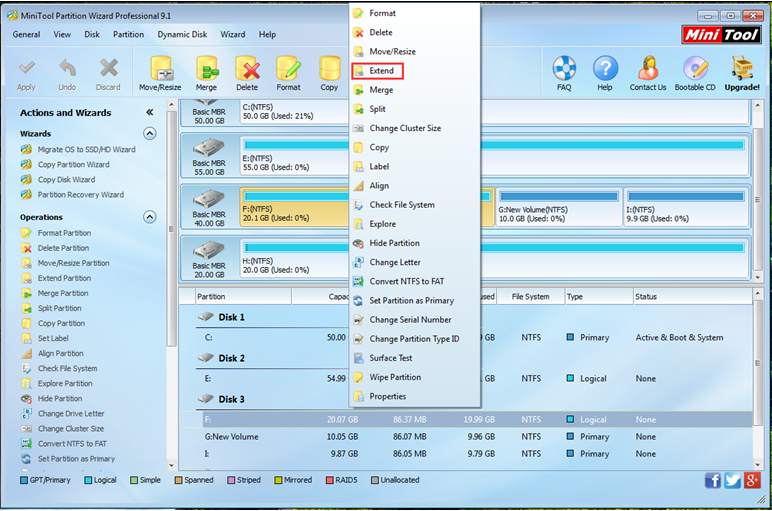This screenshot has height=511, width=772.
Task: Collapse the Wizards section chevron
Action: click(x=150, y=133)
